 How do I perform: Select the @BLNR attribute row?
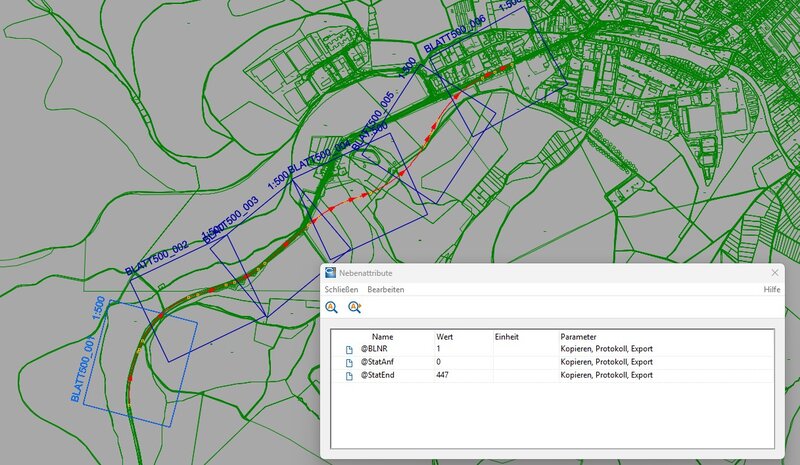(375, 349)
